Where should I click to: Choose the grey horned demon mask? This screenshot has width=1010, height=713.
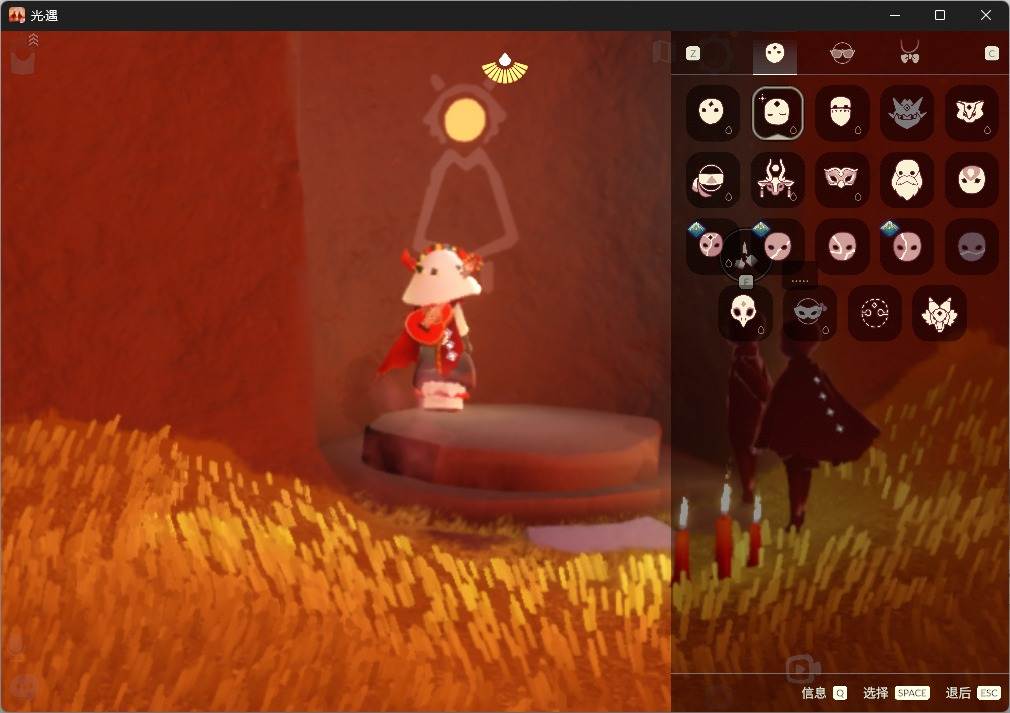click(x=907, y=113)
